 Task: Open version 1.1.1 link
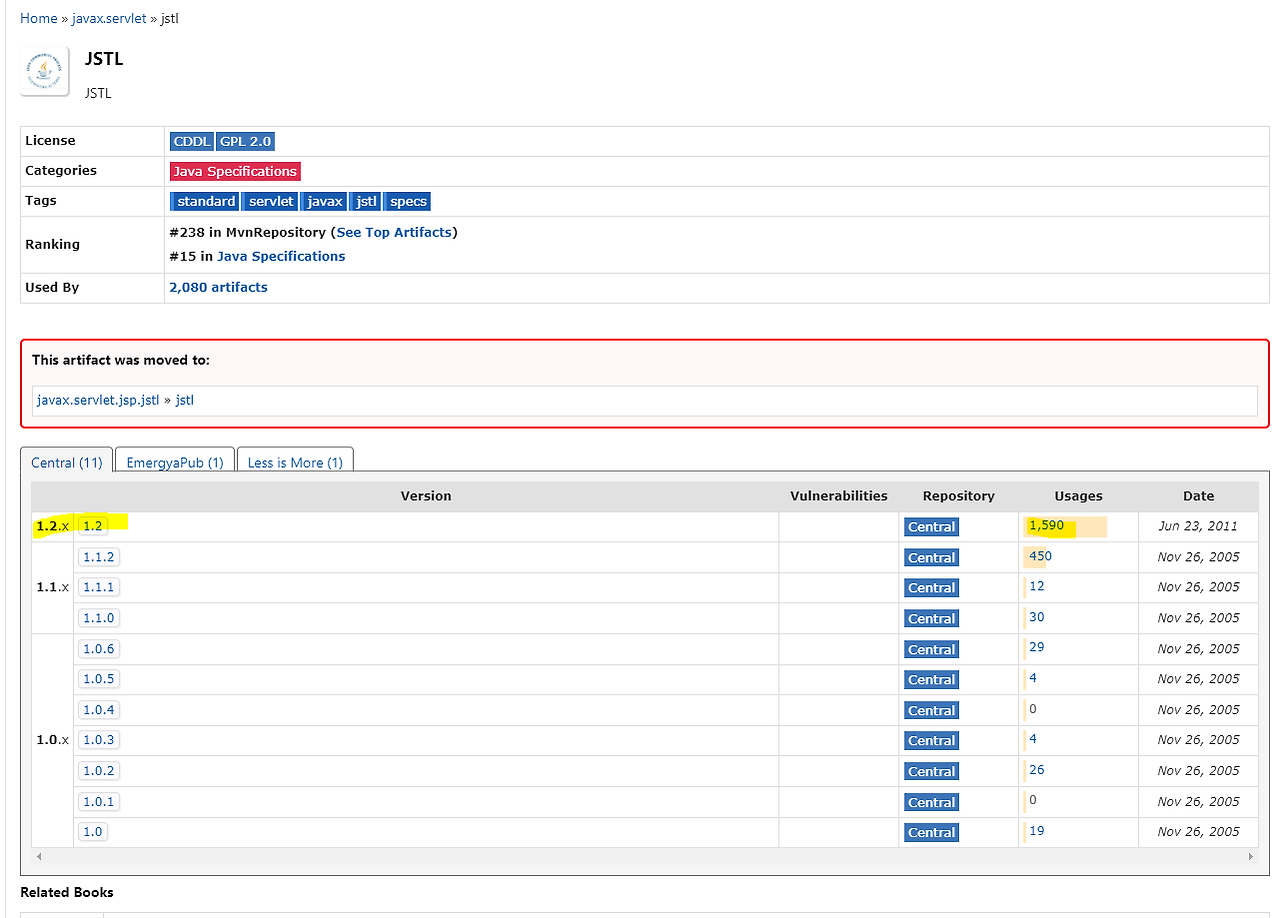point(99,587)
